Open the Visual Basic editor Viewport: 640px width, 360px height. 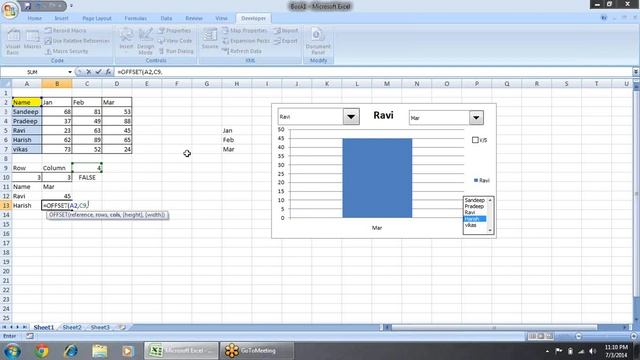(x=13, y=41)
